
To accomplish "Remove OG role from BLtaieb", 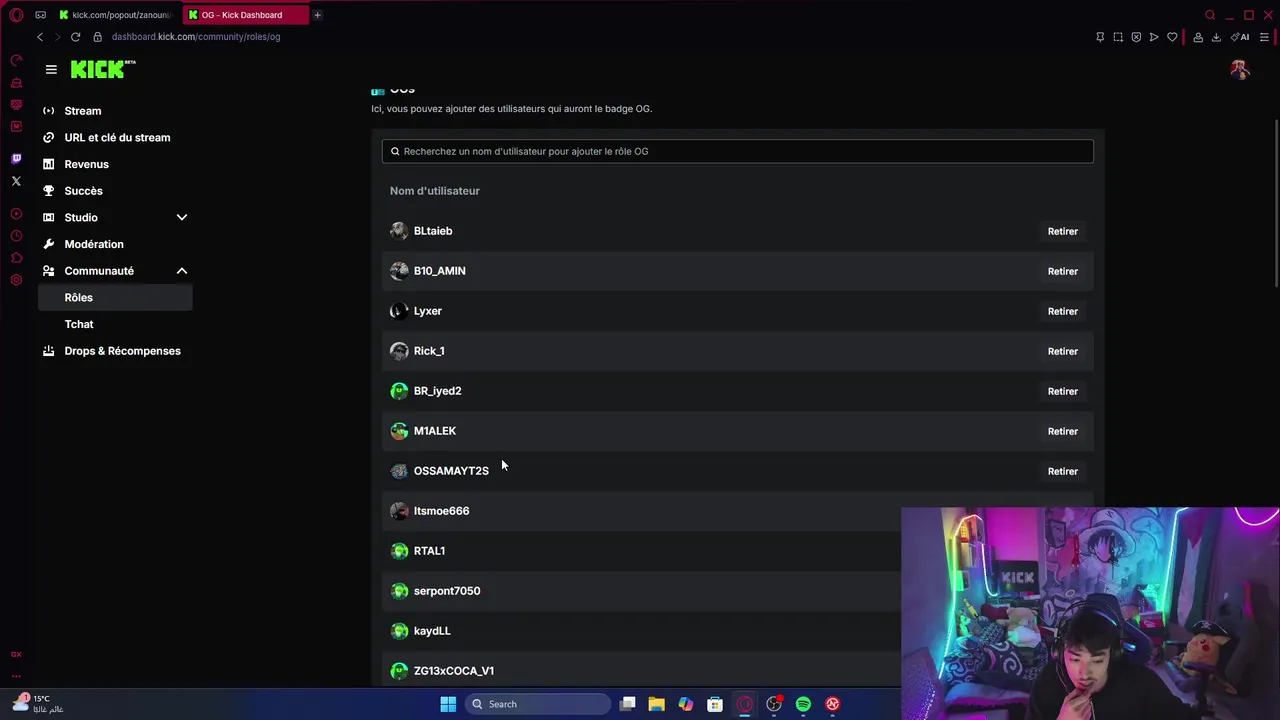I will [x=1062, y=231].
